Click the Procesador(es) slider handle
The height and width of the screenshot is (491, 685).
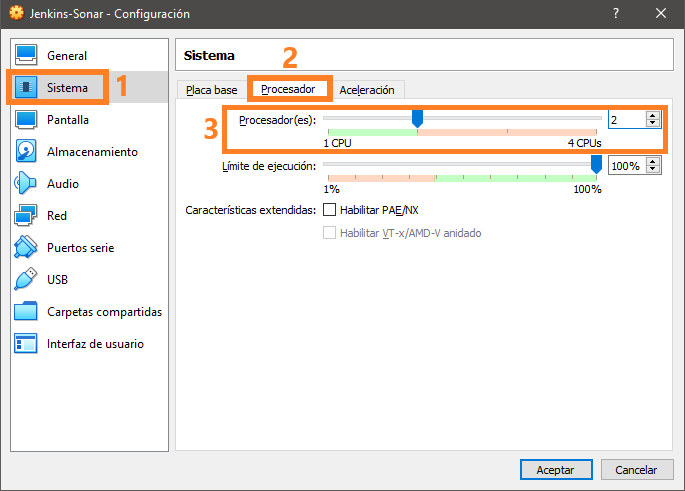tap(417, 119)
